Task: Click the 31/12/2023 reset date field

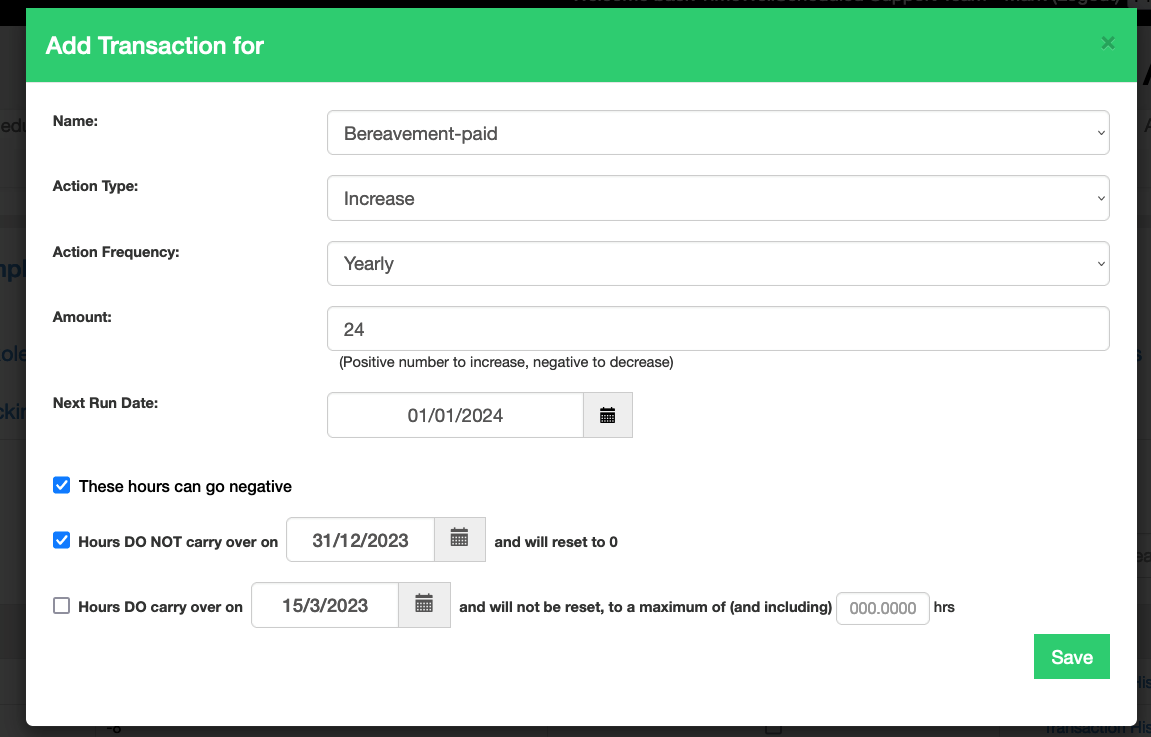Action: [x=360, y=540]
